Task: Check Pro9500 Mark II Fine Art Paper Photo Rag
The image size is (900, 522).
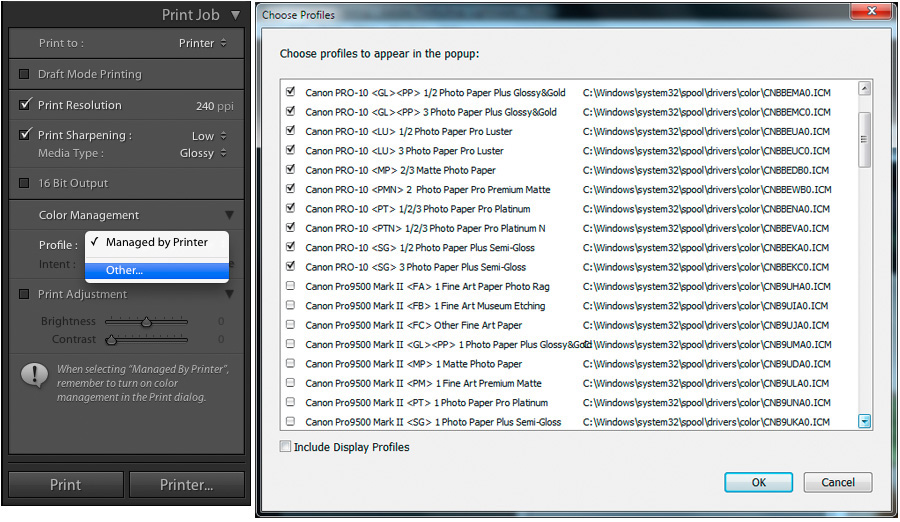Action: (x=290, y=285)
